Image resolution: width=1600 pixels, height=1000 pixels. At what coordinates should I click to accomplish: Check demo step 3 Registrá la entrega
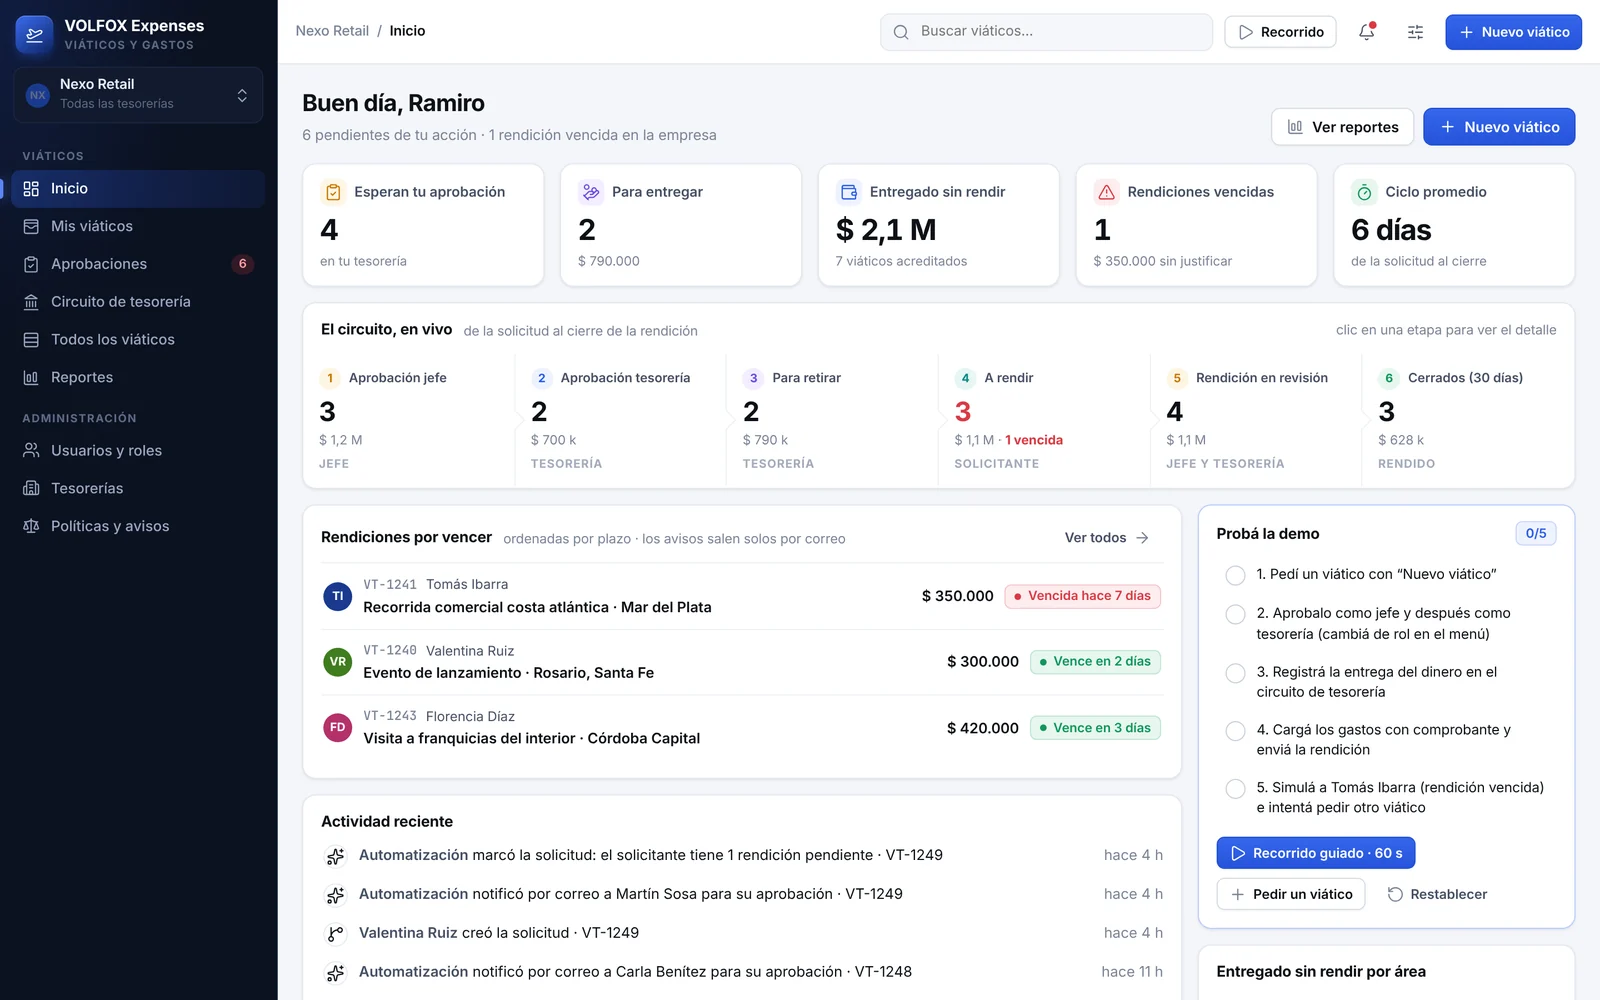(1235, 673)
